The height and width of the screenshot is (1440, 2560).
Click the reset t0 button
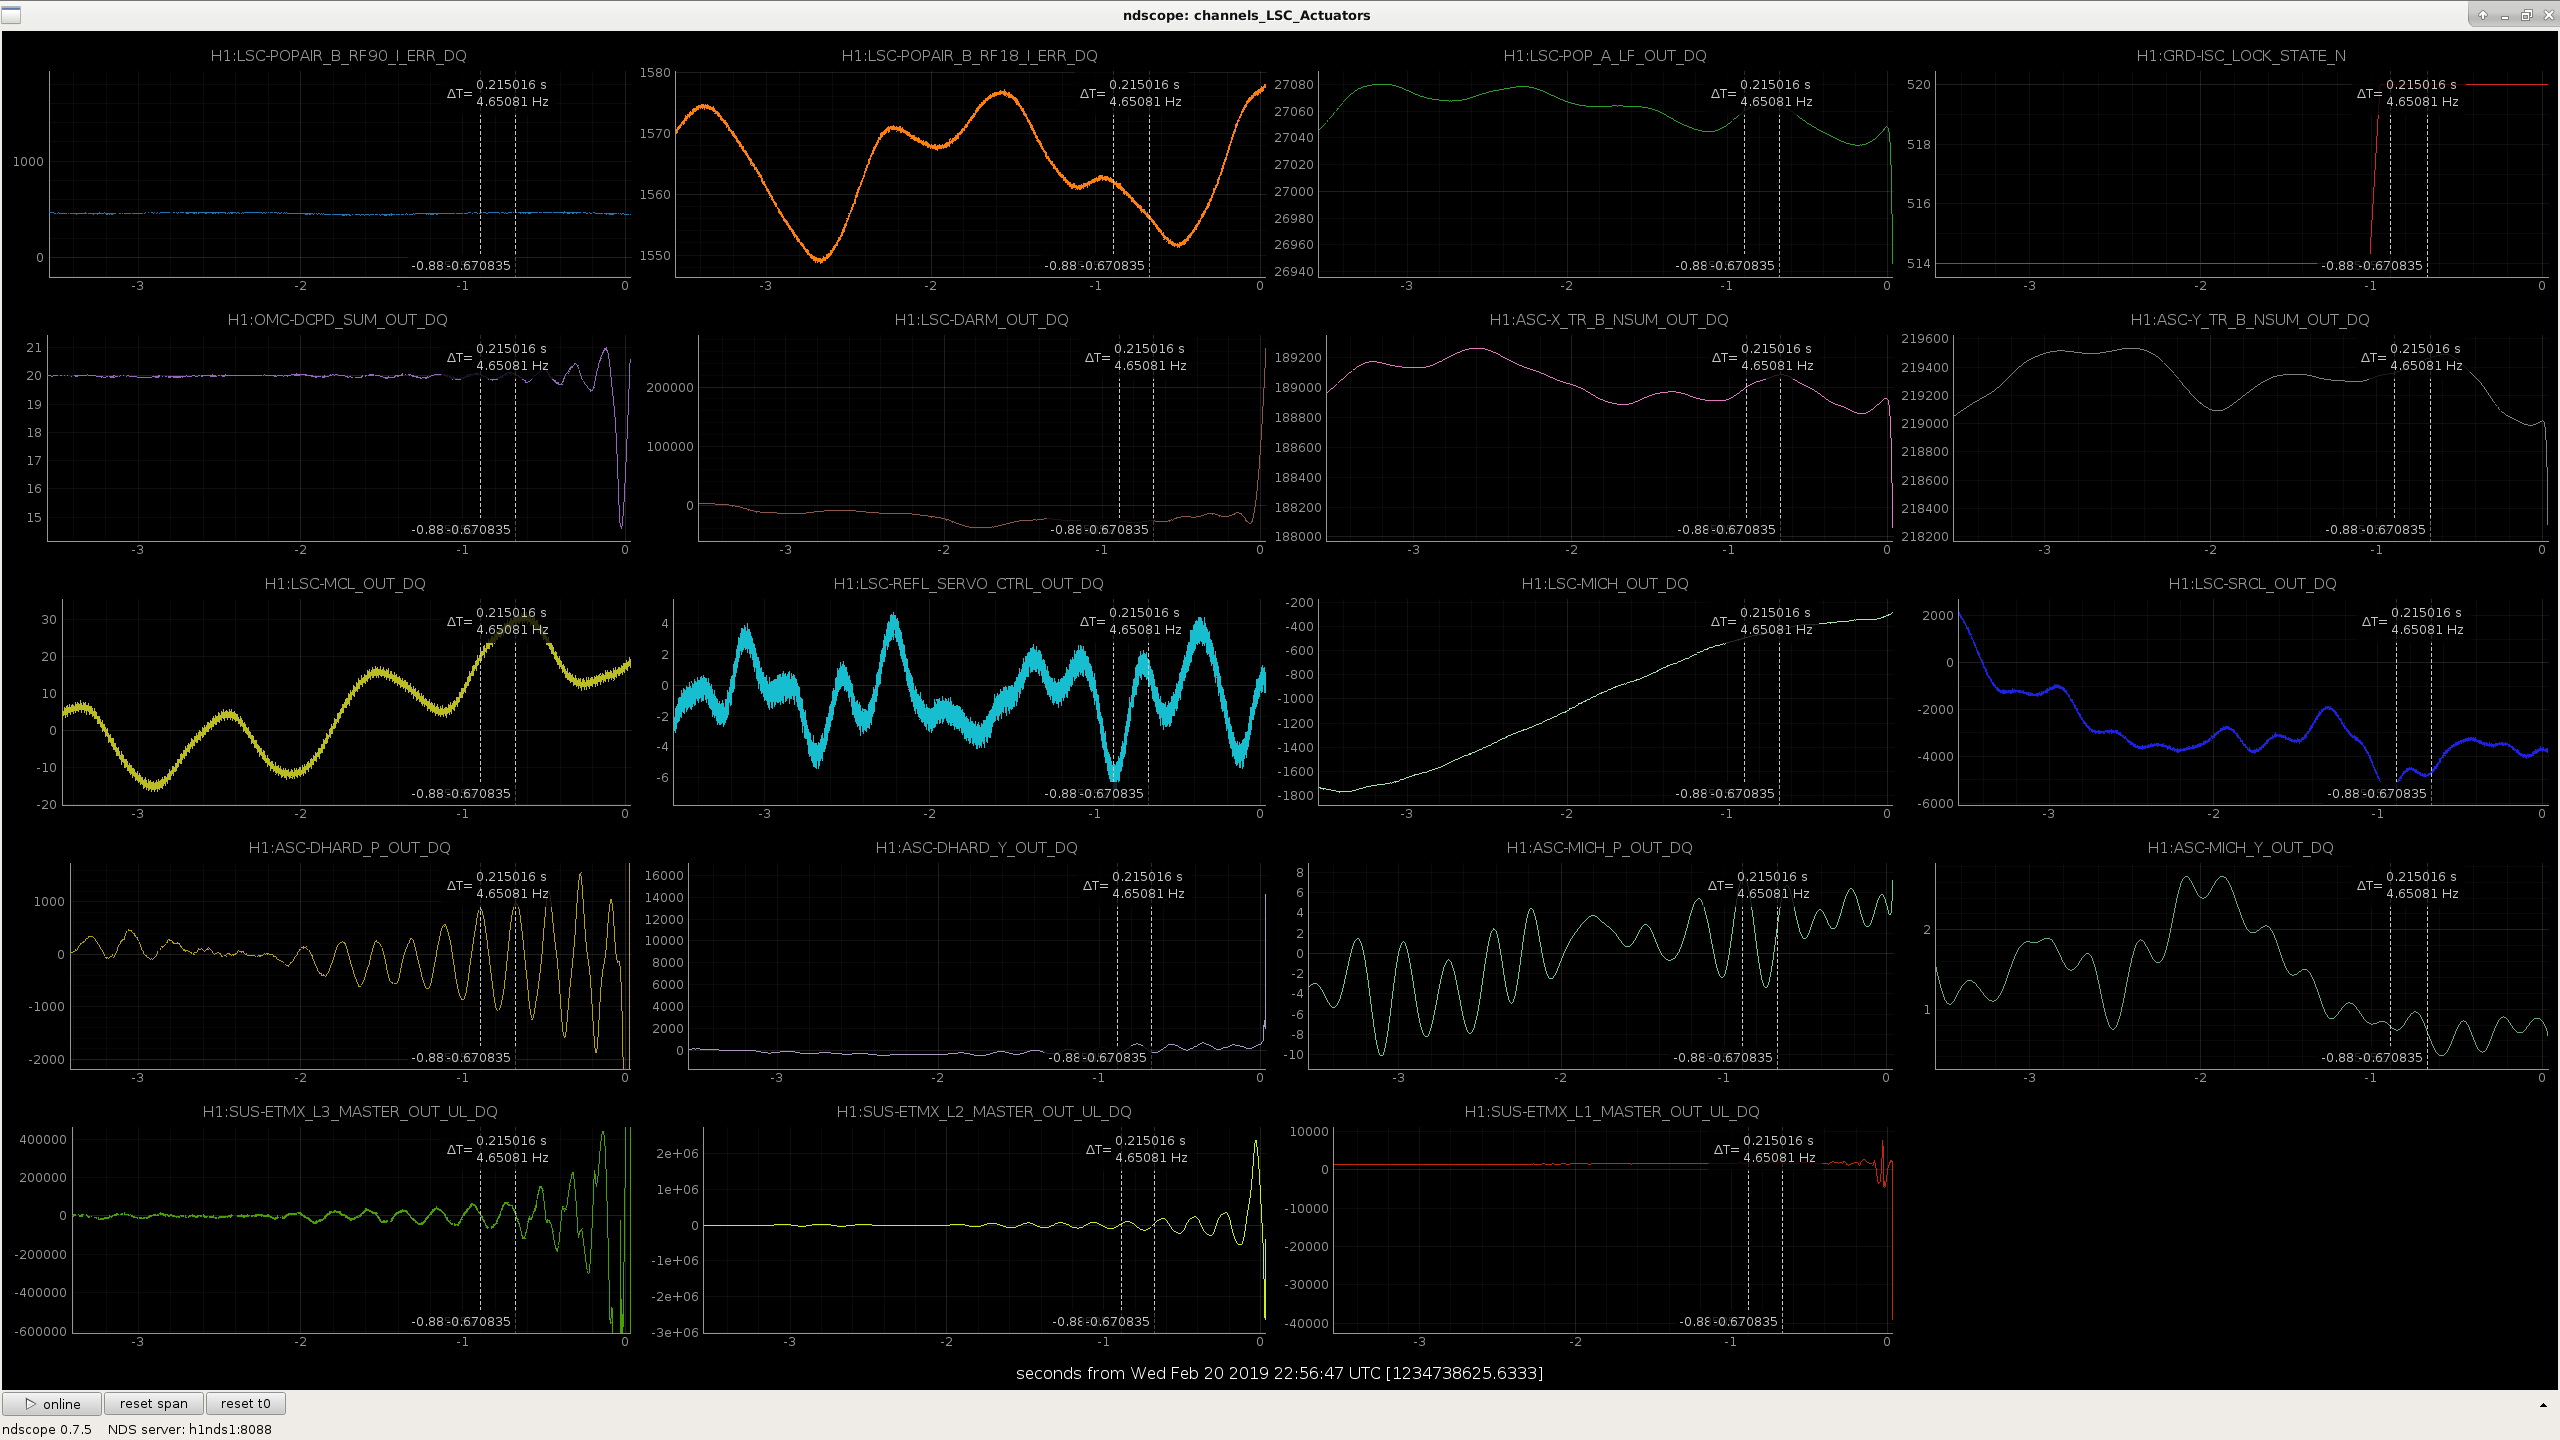click(246, 1404)
